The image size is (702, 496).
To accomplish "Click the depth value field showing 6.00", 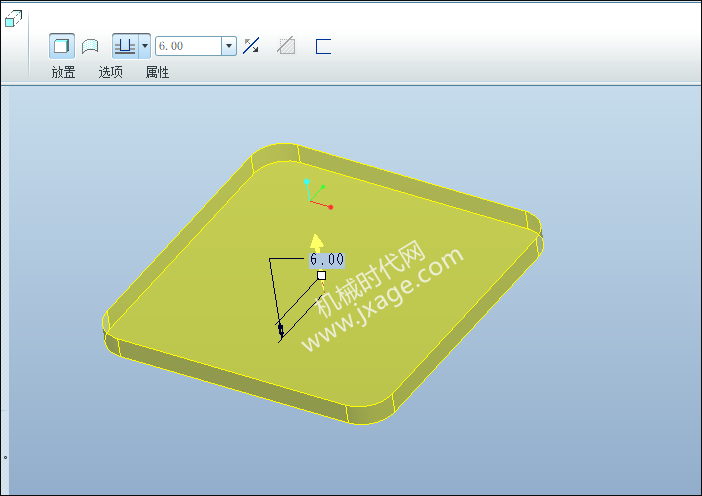I will pyautogui.click(x=188, y=46).
